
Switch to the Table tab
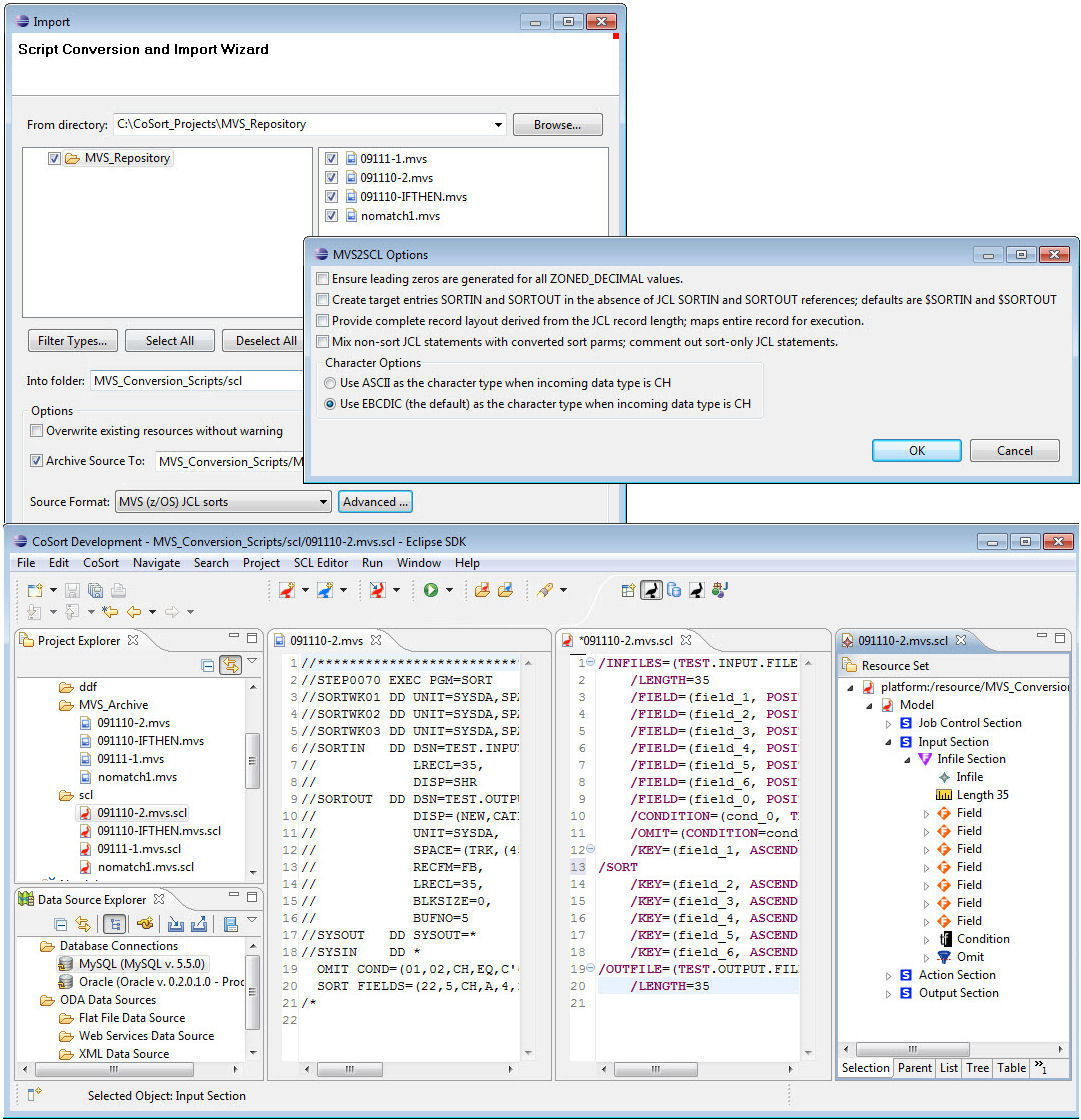click(1012, 1068)
